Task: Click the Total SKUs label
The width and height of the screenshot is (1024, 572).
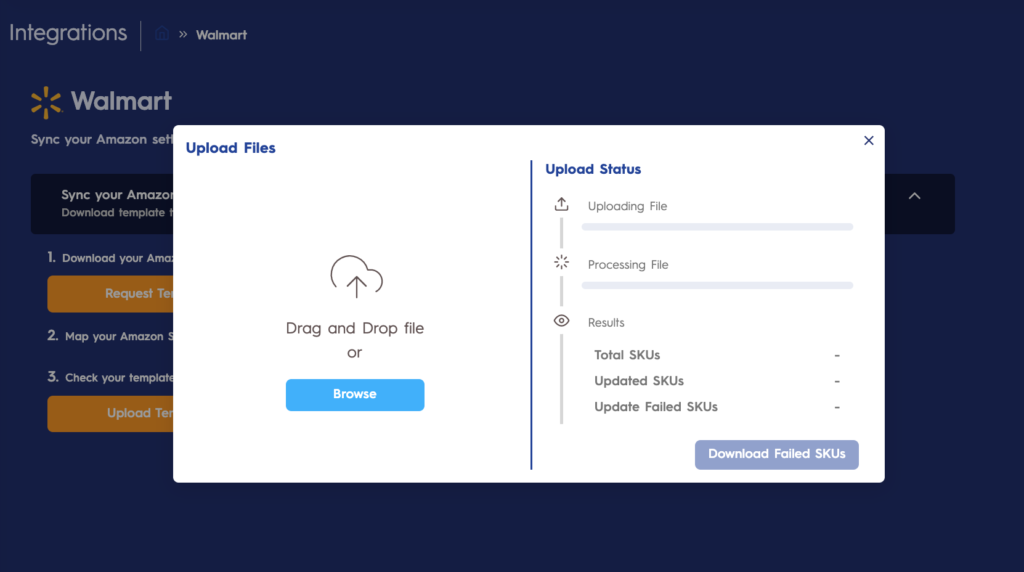Action: (627, 355)
